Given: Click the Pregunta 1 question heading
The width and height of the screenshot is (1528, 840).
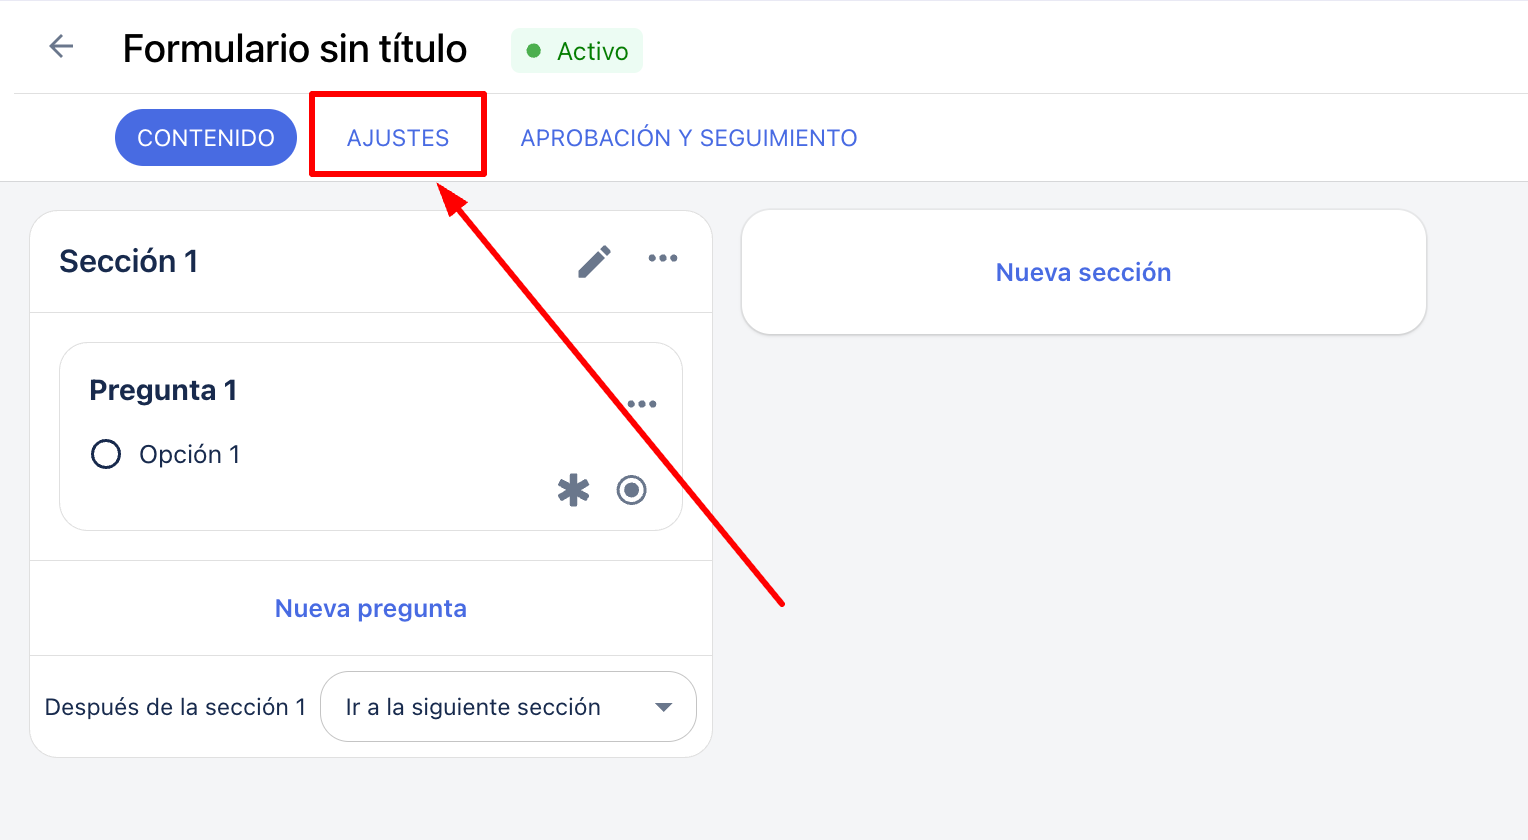Looking at the screenshot, I should click(x=163, y=390).
